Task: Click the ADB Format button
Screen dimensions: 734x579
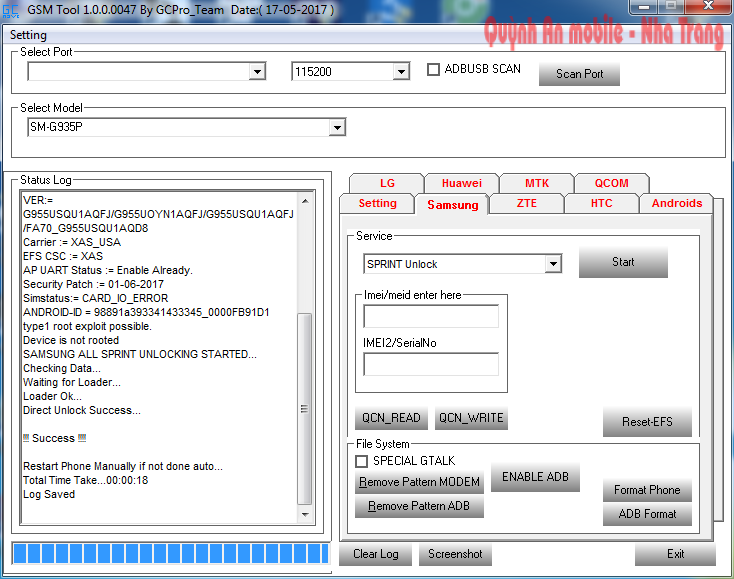Action: (x=647, y=514)
